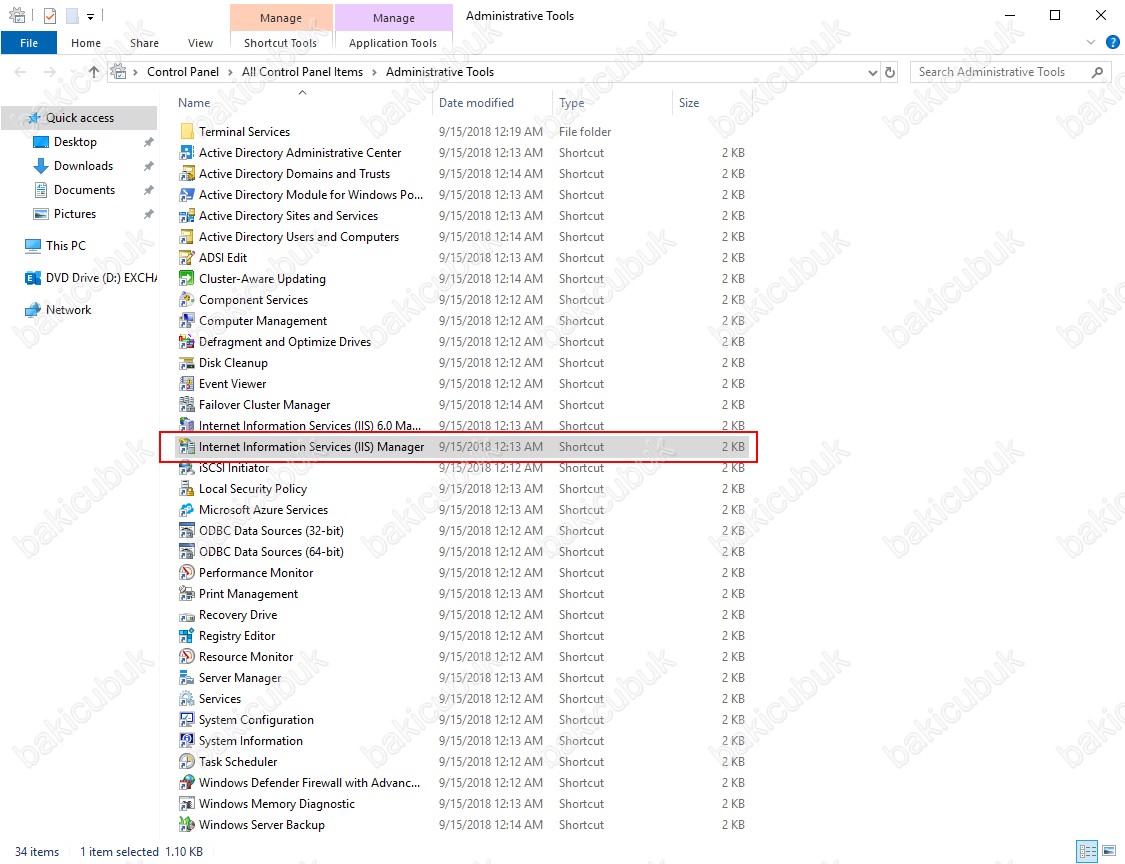1125x864 pixels.
Task: Go up one folder level
Action: pyautogui.click(x=94, y=72)
